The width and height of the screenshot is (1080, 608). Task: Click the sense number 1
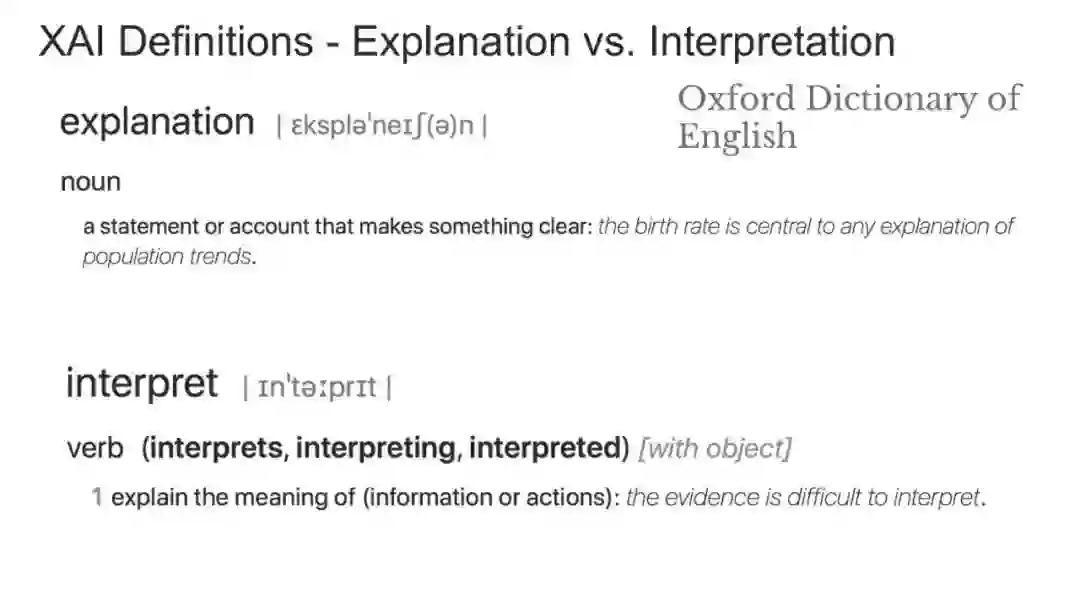[97, 497]
